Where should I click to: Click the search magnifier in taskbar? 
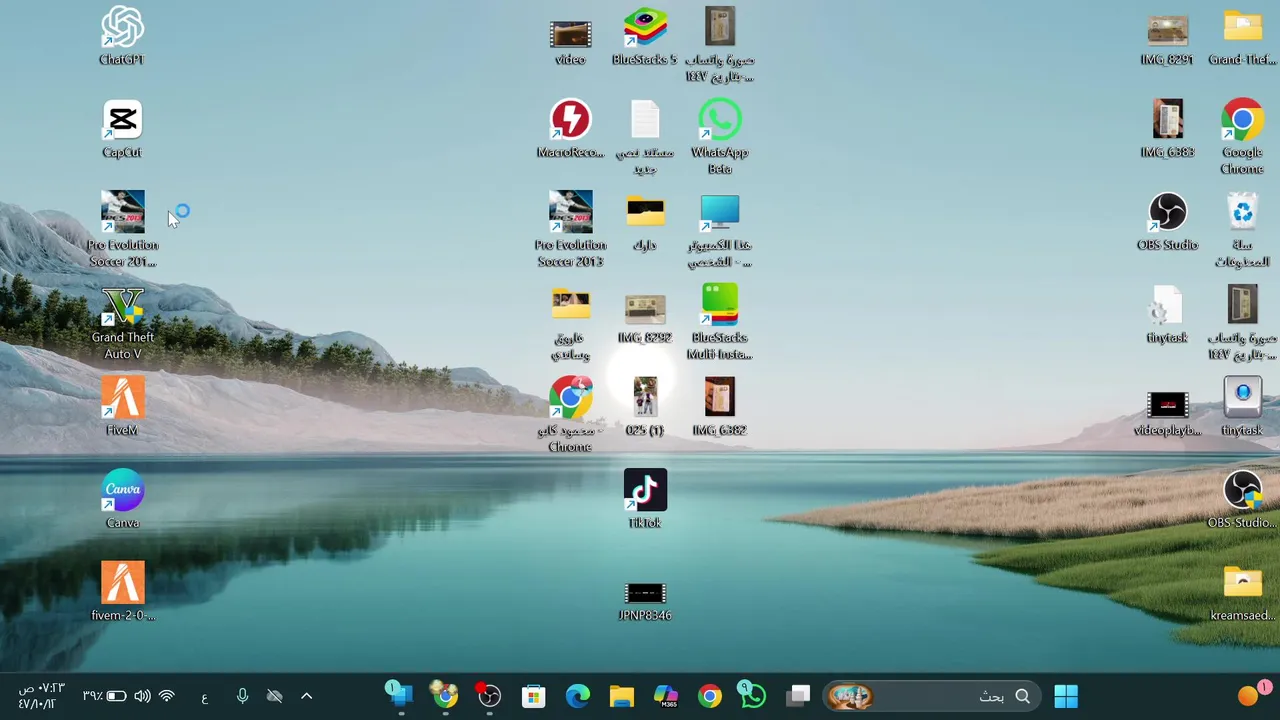click(x=1022, y=696)
